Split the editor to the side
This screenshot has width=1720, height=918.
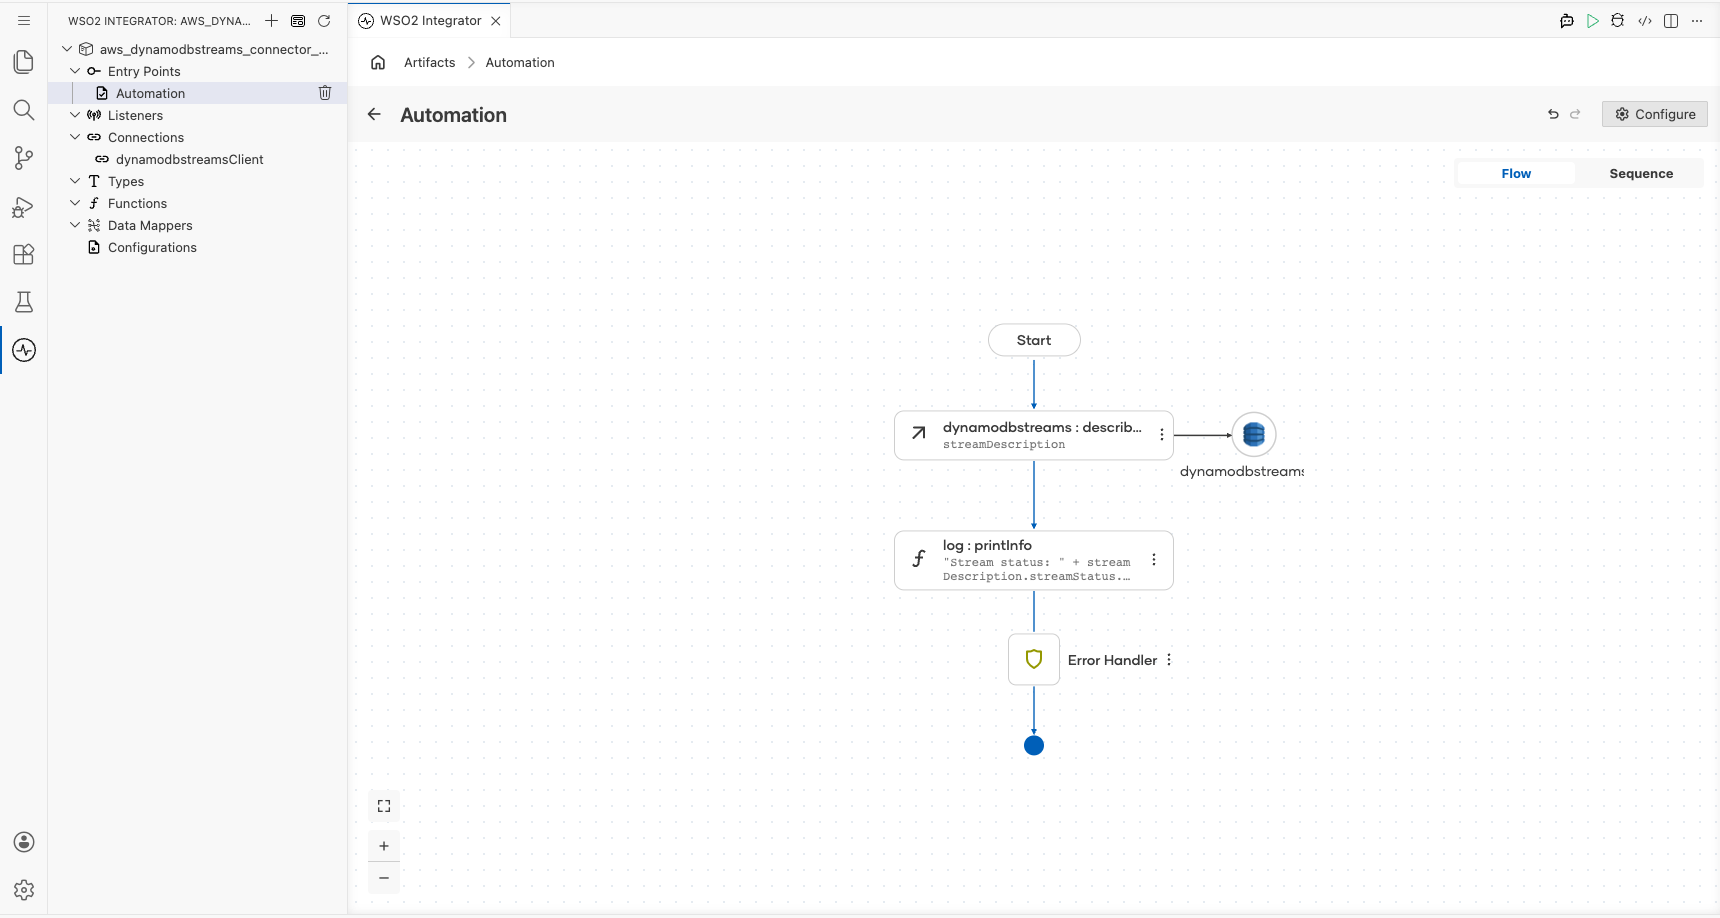(1671, 20)
